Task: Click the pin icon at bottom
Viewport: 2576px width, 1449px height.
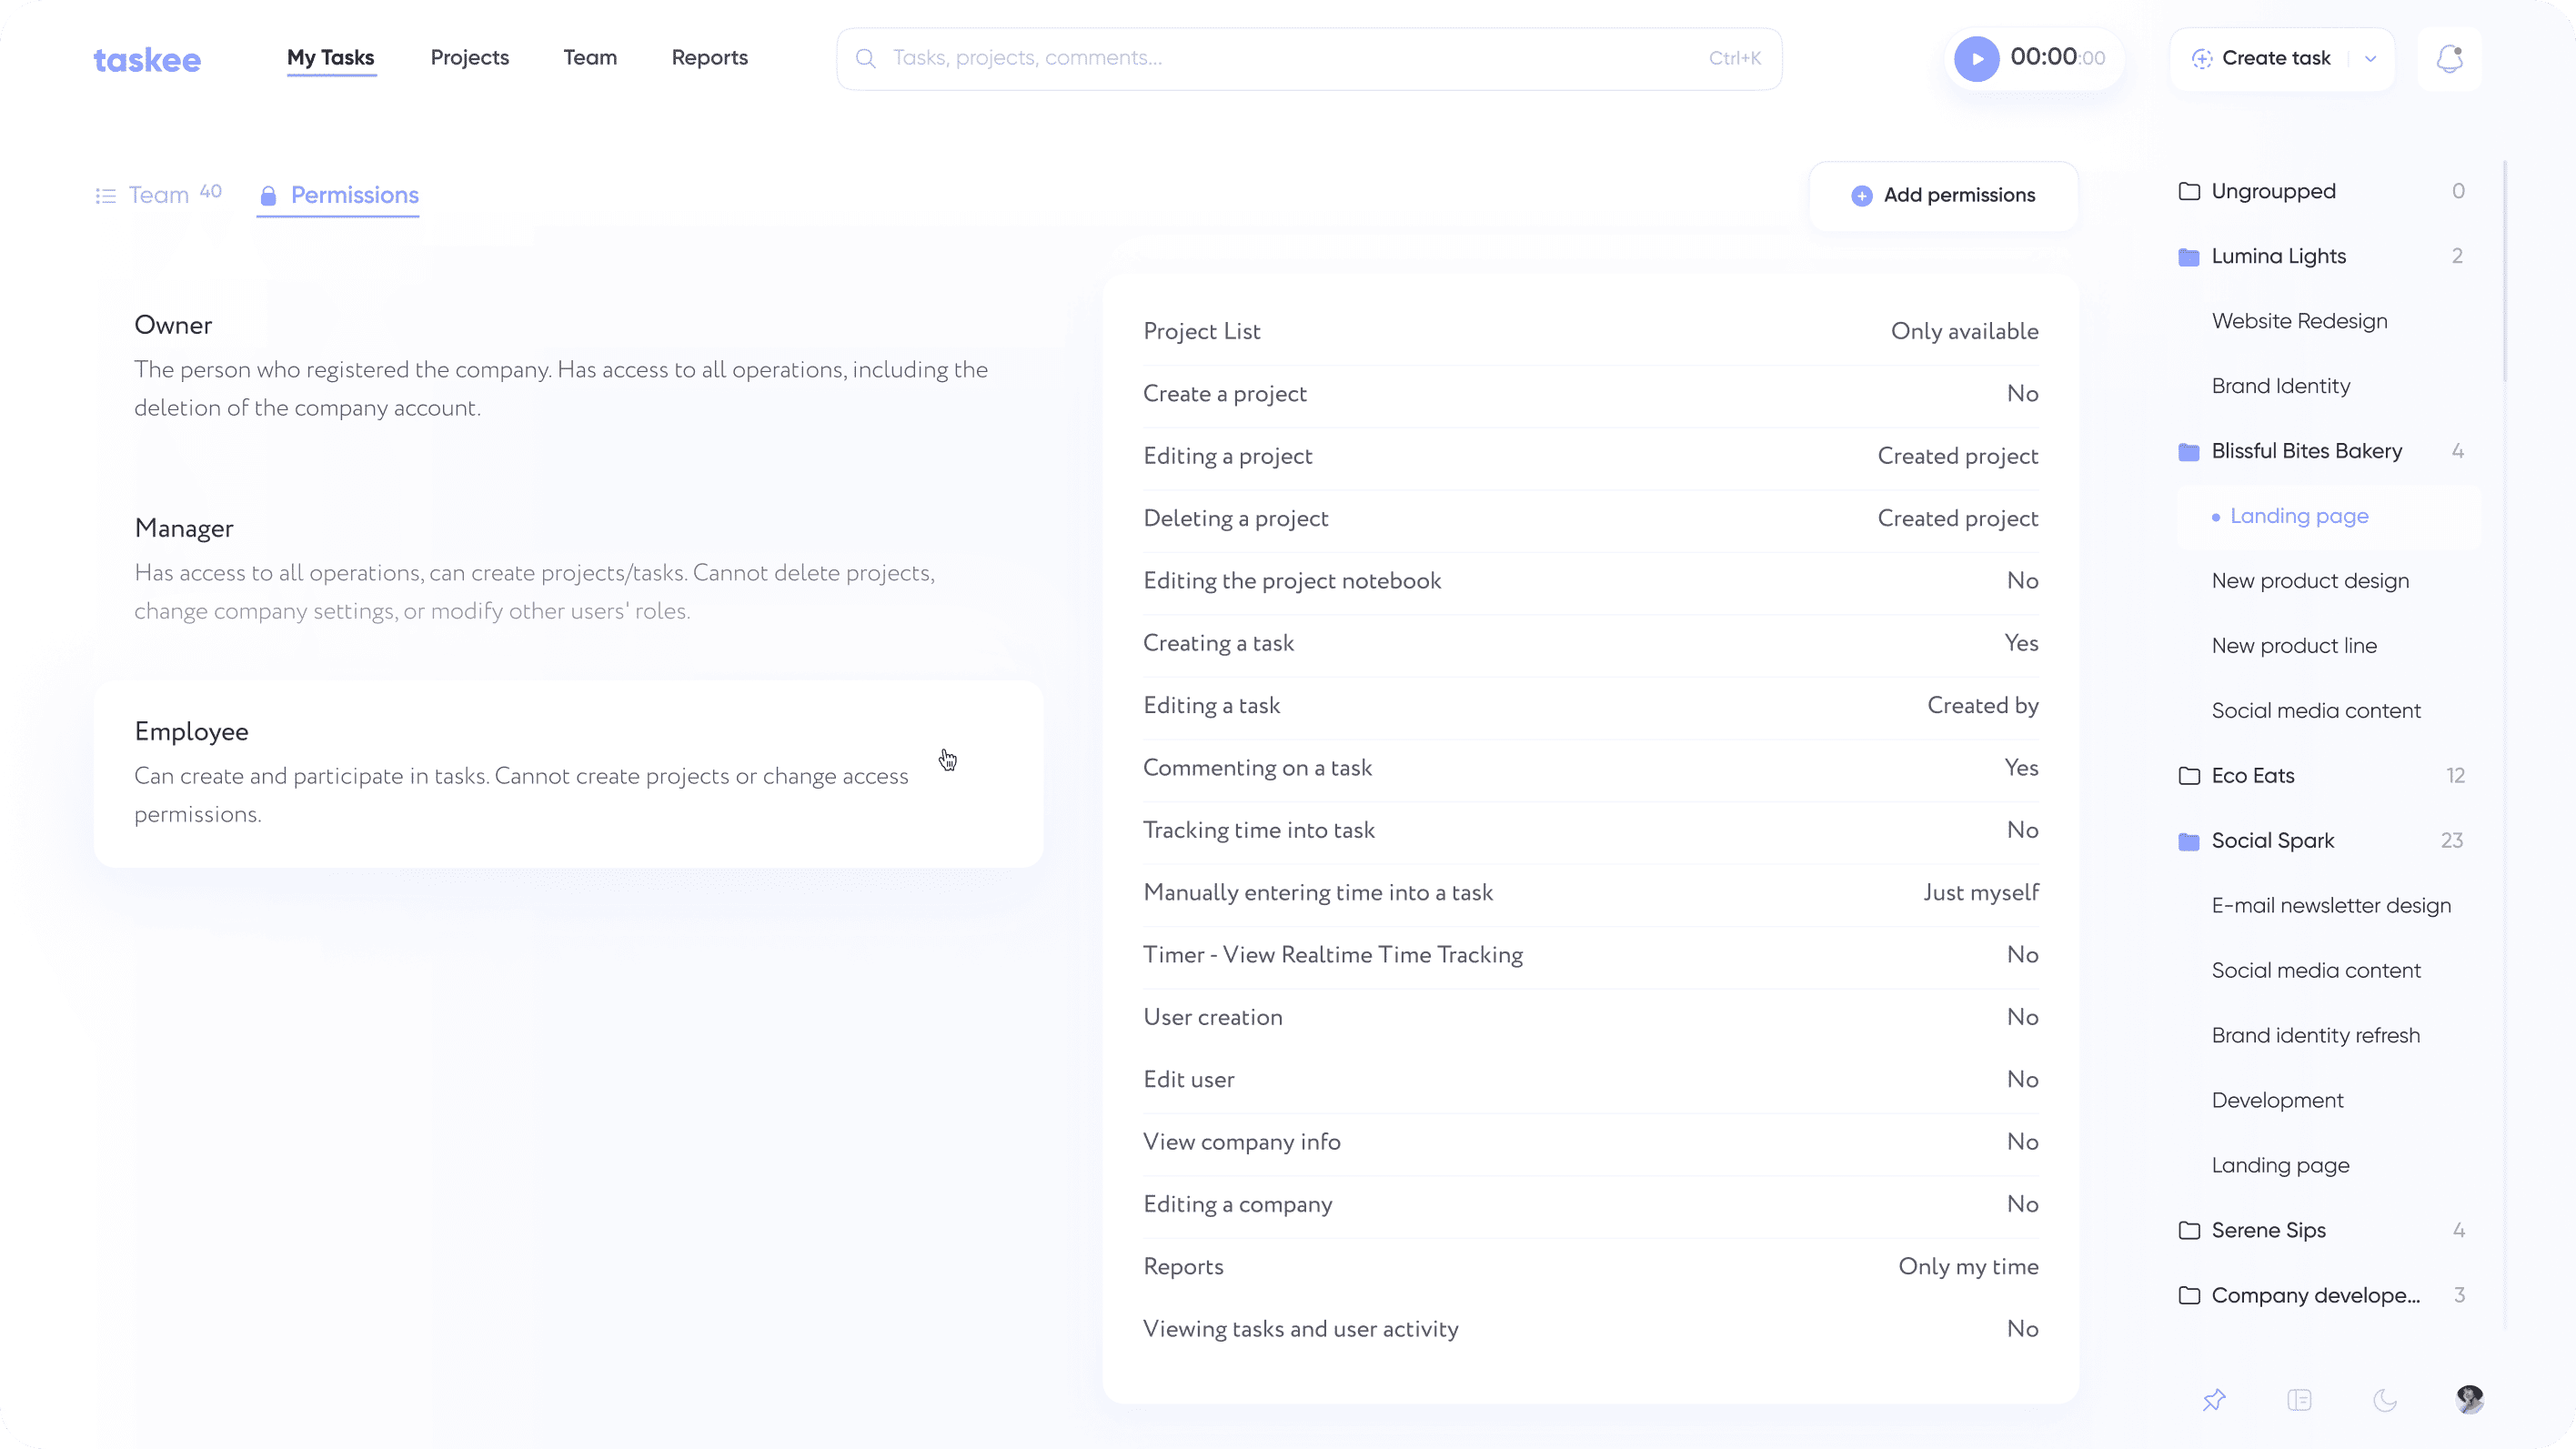Action: [2214, 1400]
